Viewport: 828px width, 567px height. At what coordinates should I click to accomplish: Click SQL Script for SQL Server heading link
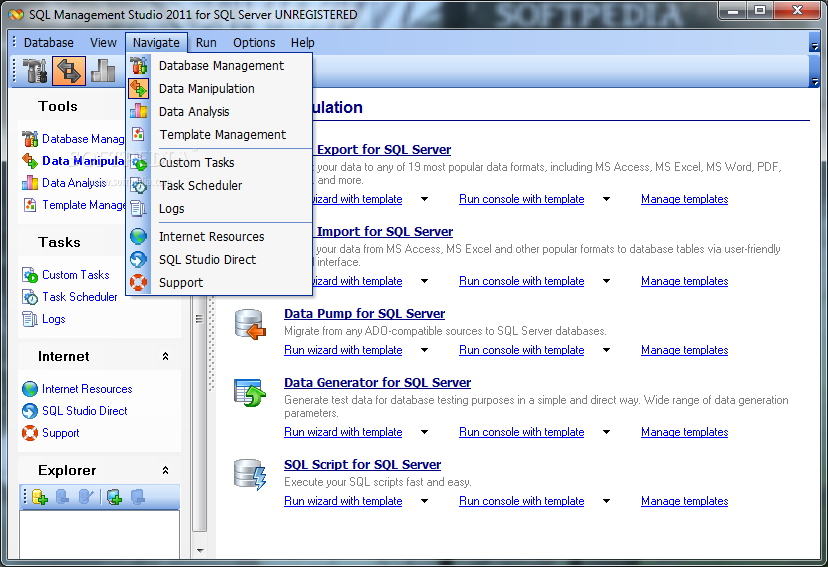362,465
